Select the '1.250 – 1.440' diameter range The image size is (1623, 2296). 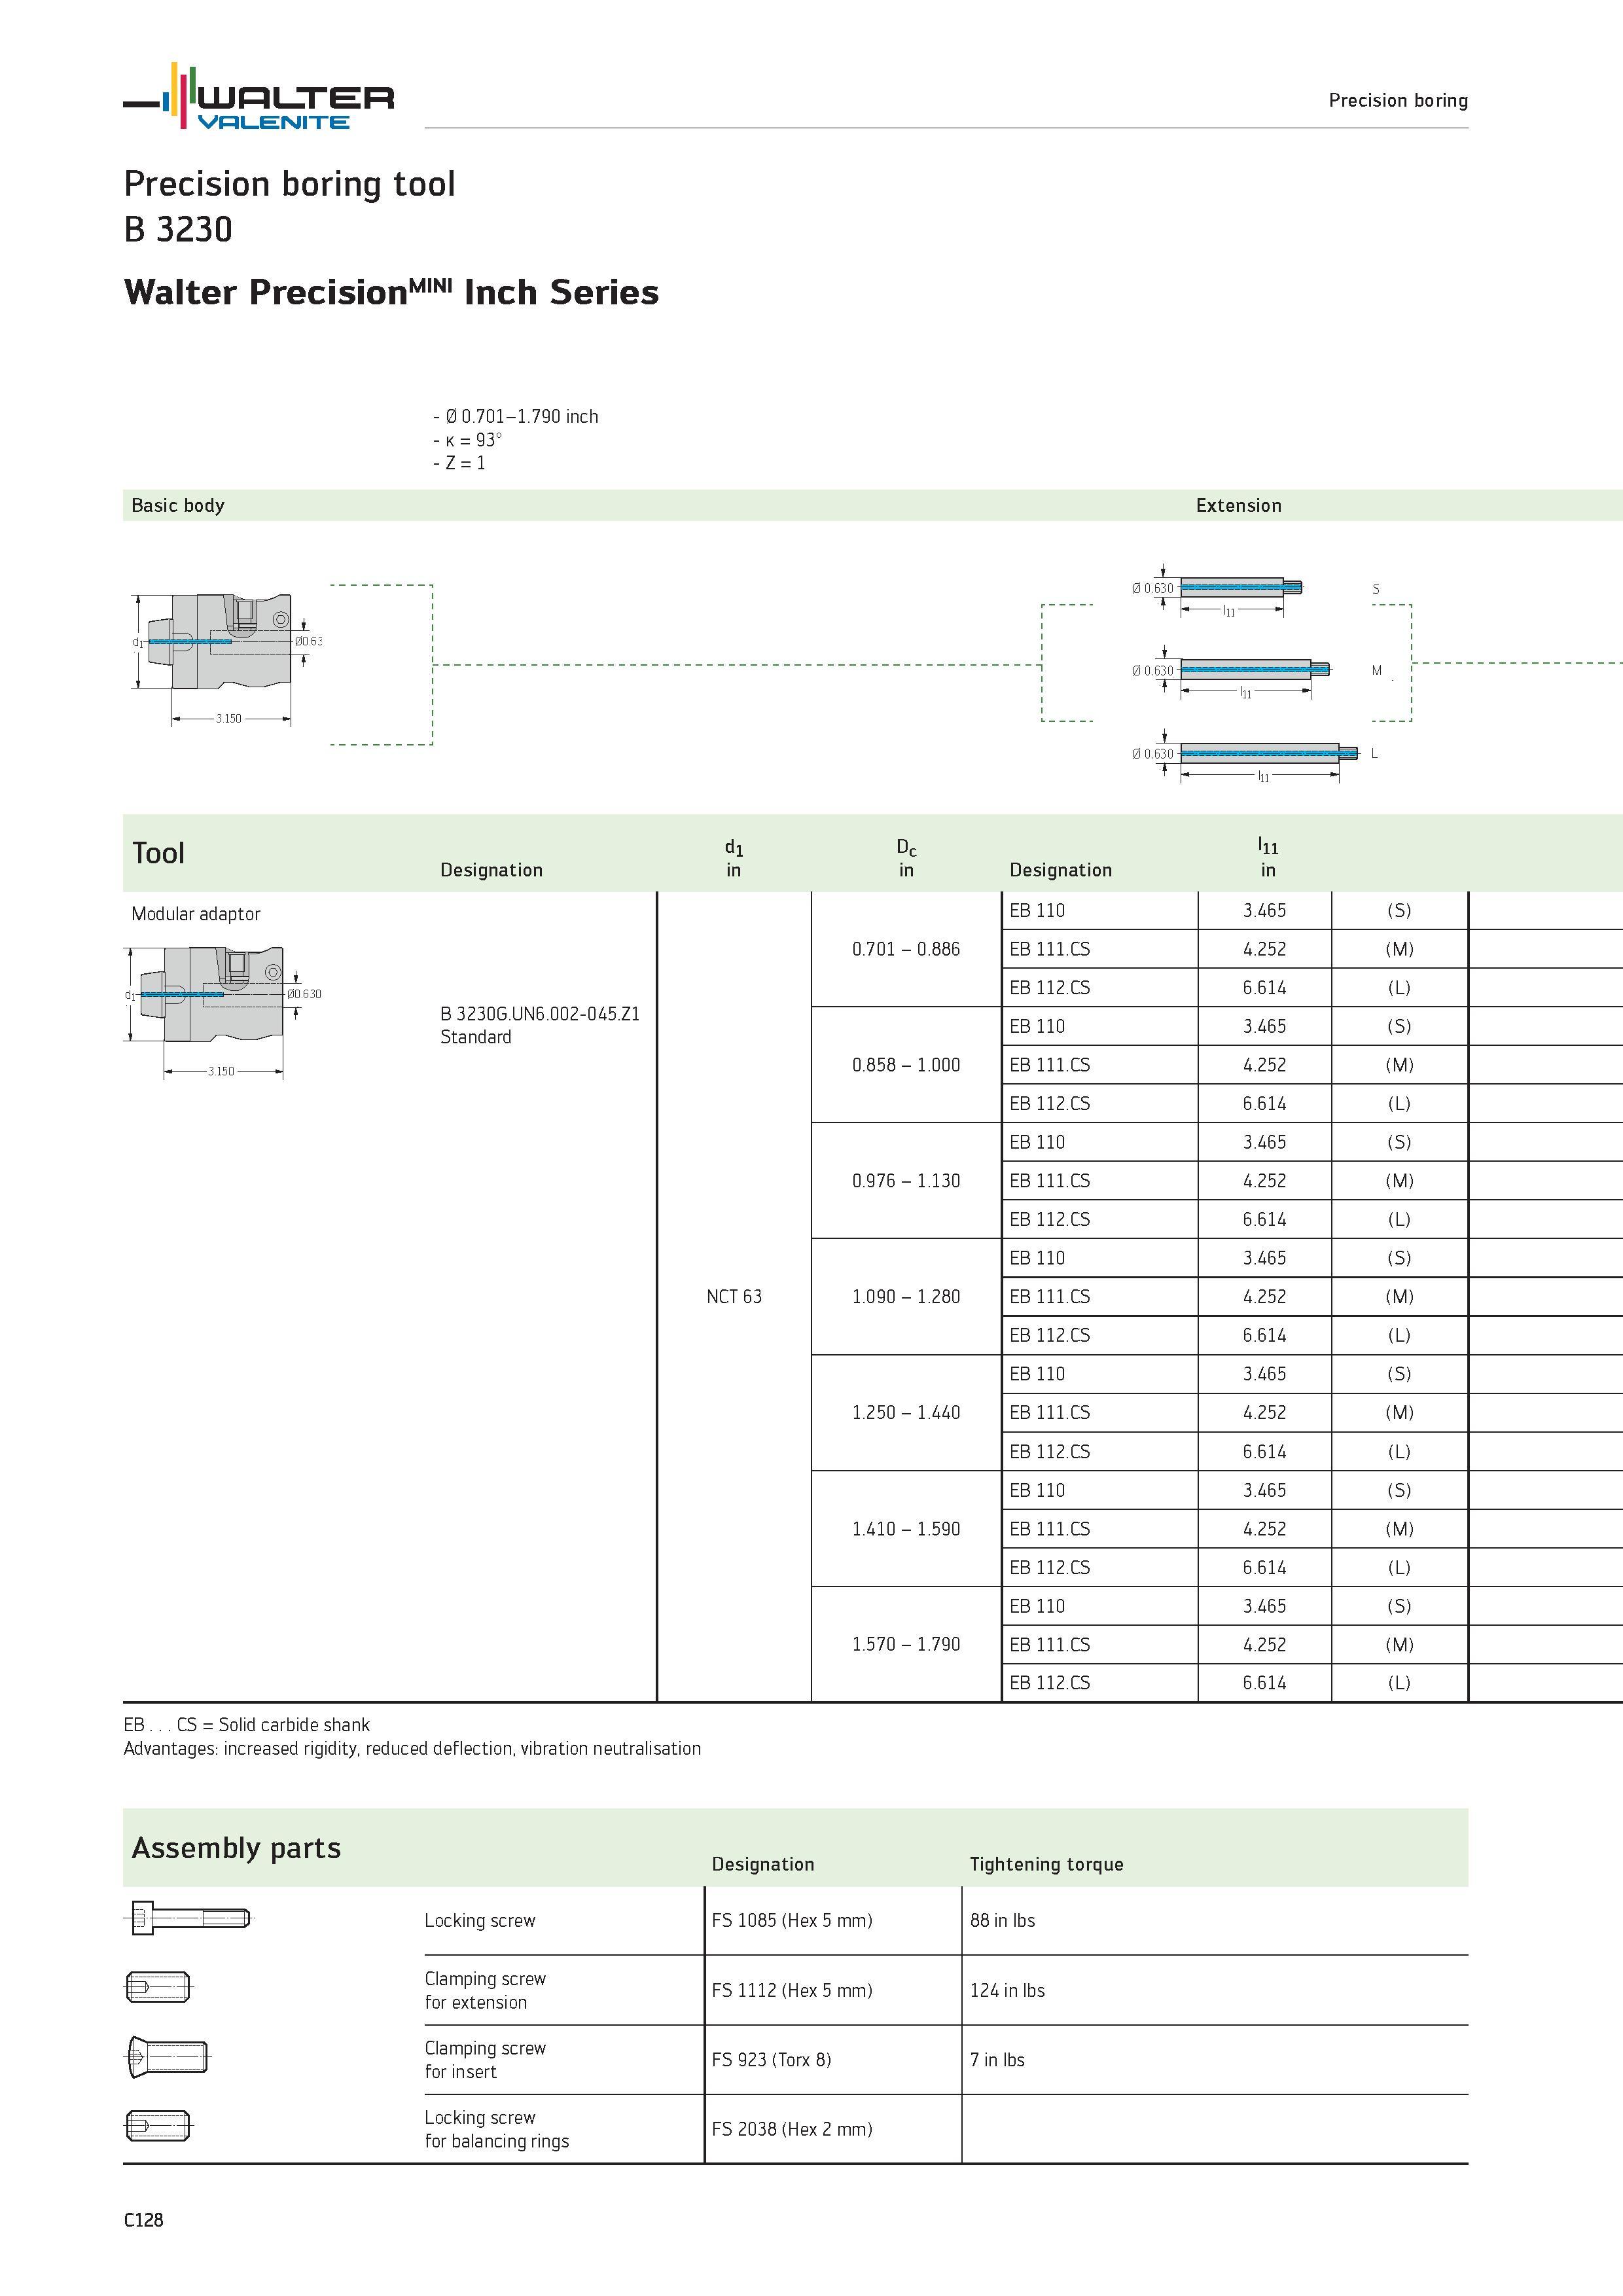[906, 1412]
